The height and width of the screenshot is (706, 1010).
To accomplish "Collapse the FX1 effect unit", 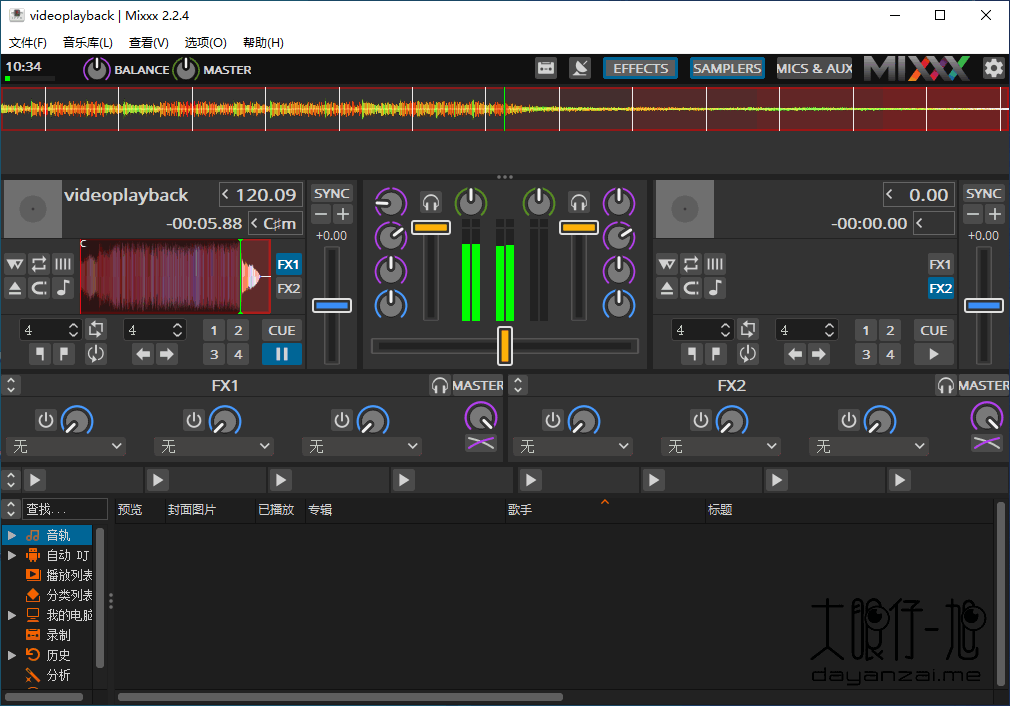I will 11,385.
